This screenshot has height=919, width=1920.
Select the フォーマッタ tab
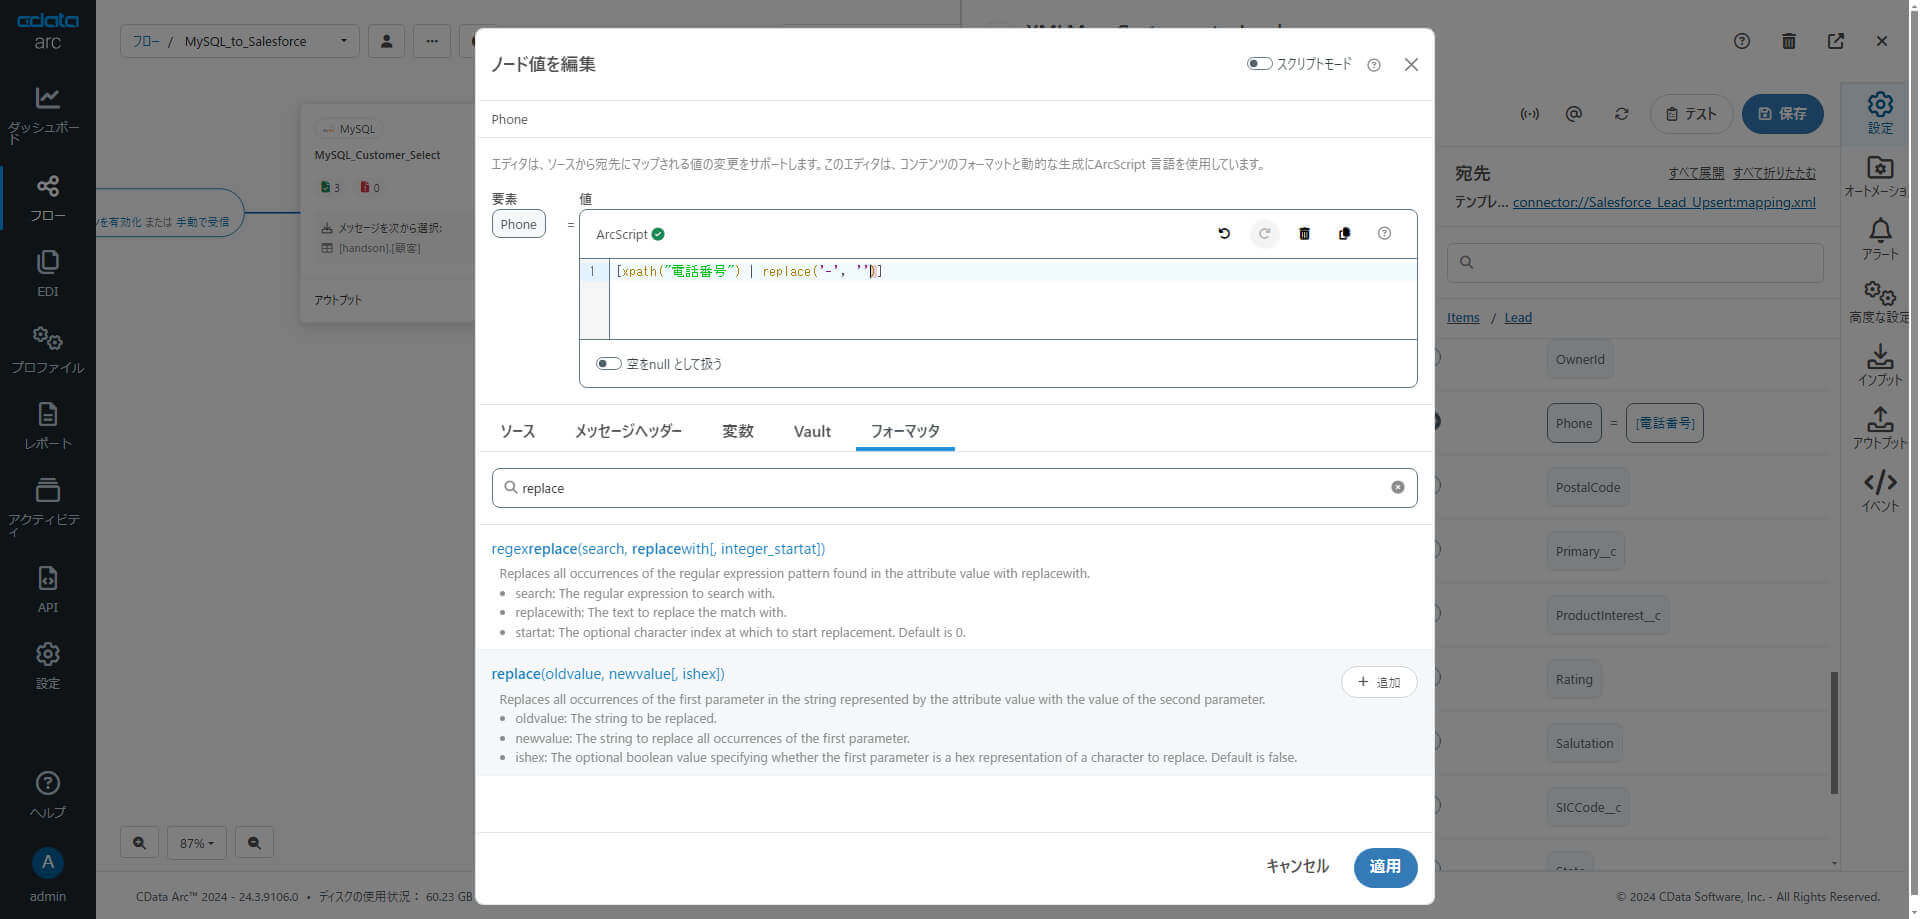905,431
